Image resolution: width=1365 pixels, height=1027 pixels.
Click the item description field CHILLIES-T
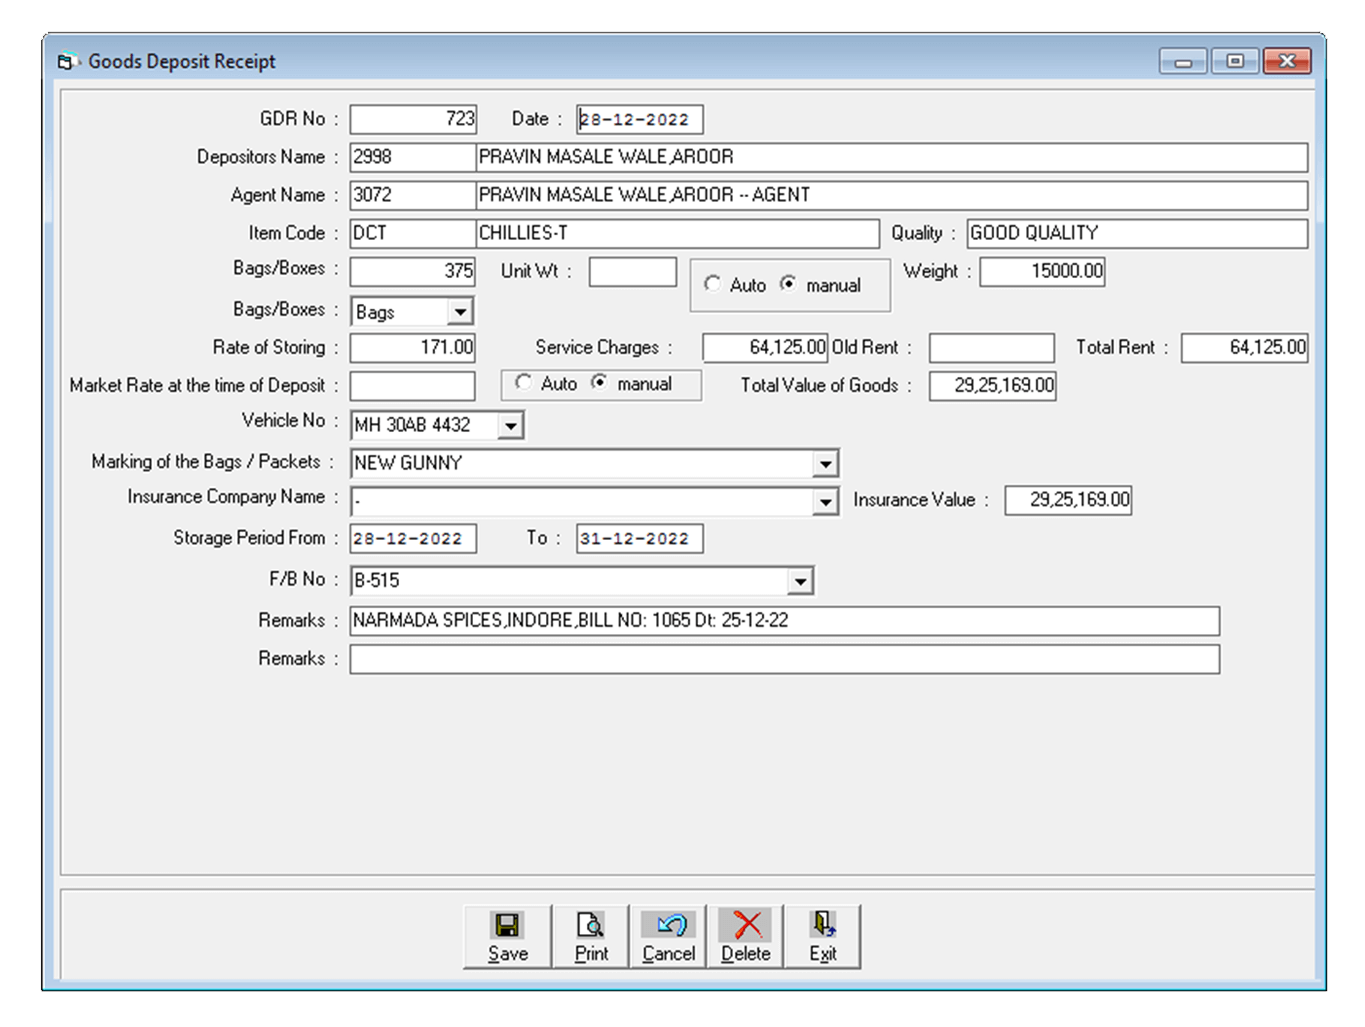pyautogui.click(x=677, y=233)
